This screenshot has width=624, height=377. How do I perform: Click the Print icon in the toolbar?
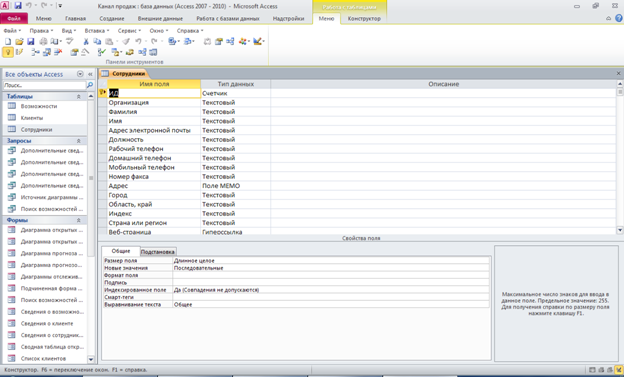pyautogui.click(x=43, y=41)
